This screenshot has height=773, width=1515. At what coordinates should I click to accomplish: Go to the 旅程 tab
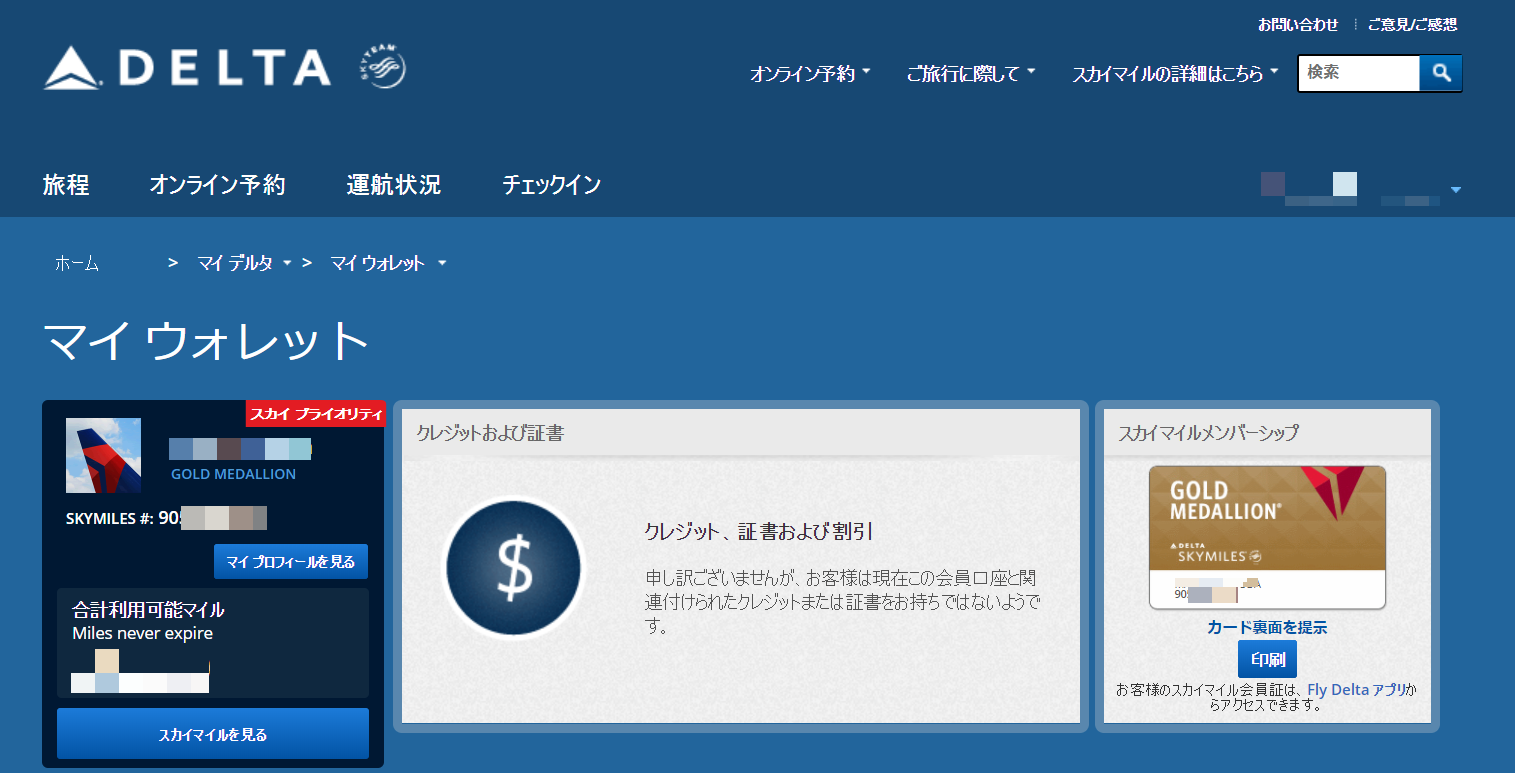[66, 185]
